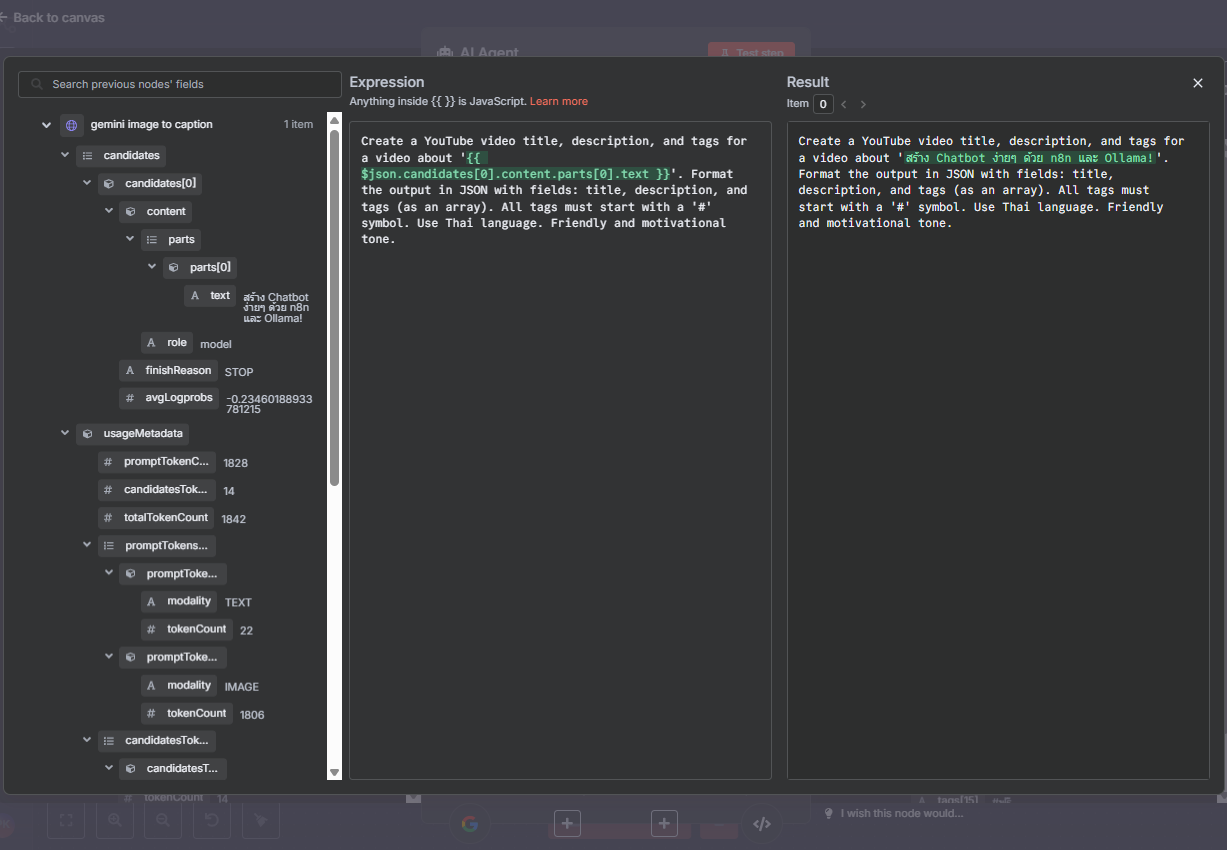Click the field tree scrollbar down arrow
The image size is (1227, 850).
coord(335,772)
